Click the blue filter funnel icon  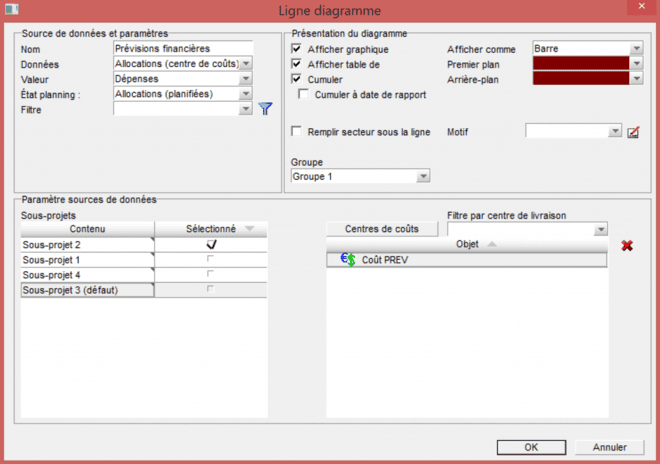265,109
